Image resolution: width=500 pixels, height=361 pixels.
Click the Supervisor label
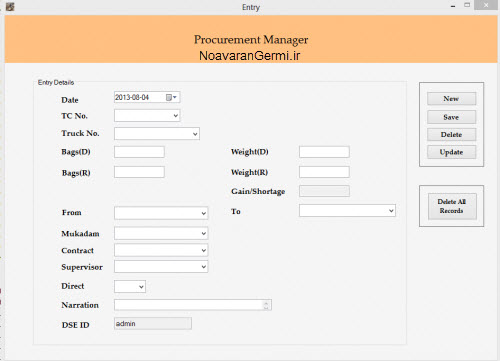[82, 267]
